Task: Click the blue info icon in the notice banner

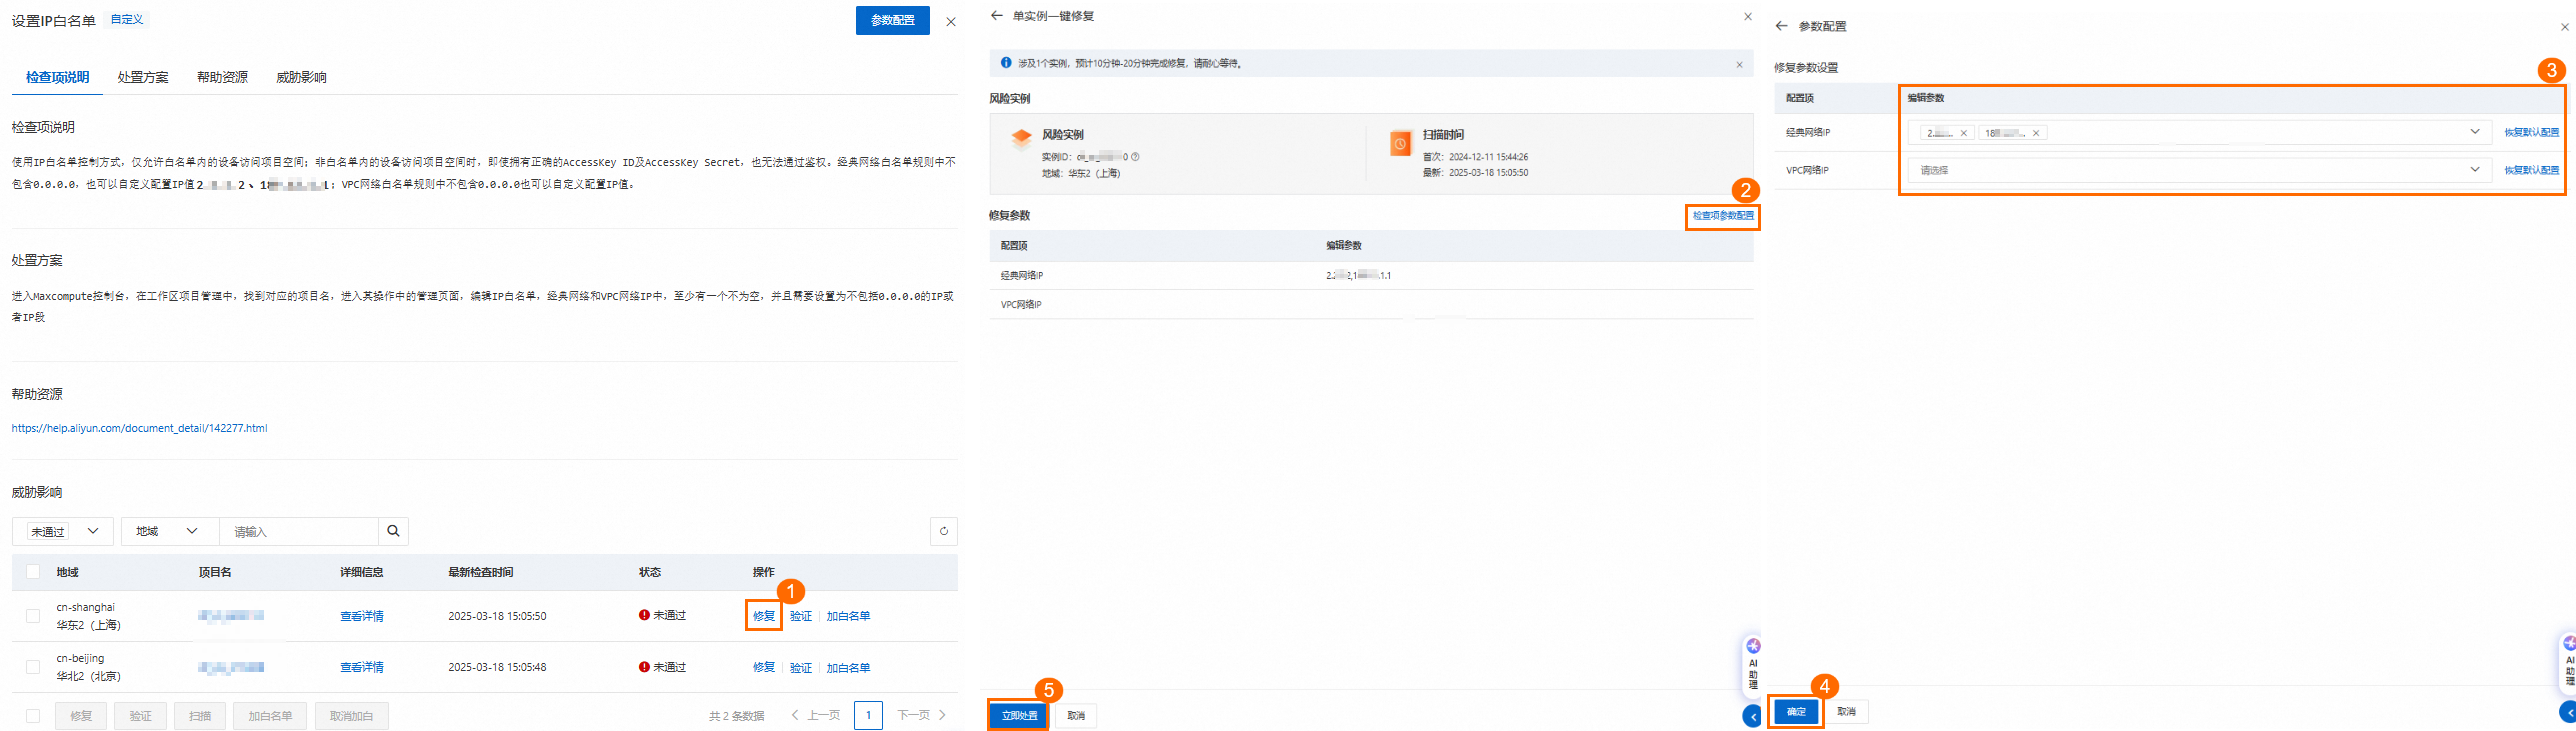Action: pos(1006,63)
